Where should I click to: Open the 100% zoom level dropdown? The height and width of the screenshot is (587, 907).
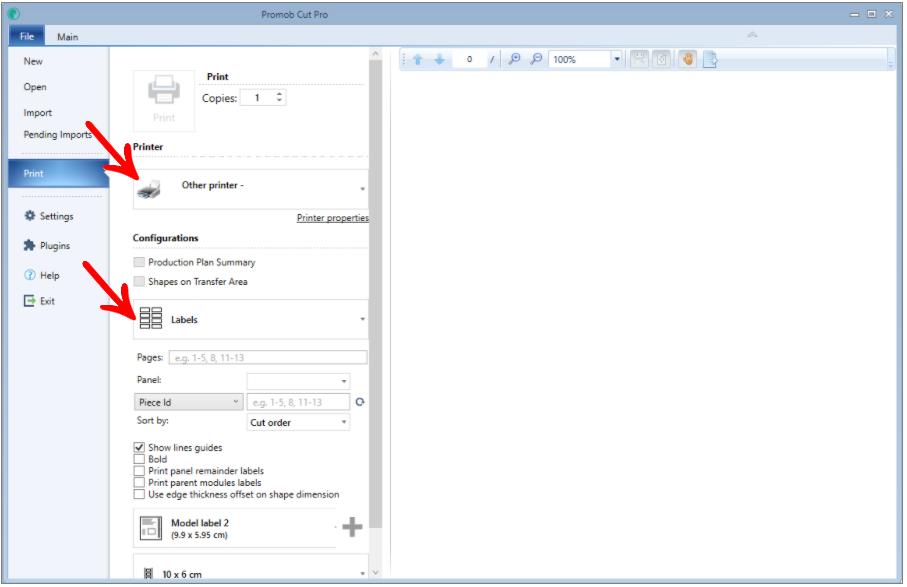point(617,59)
